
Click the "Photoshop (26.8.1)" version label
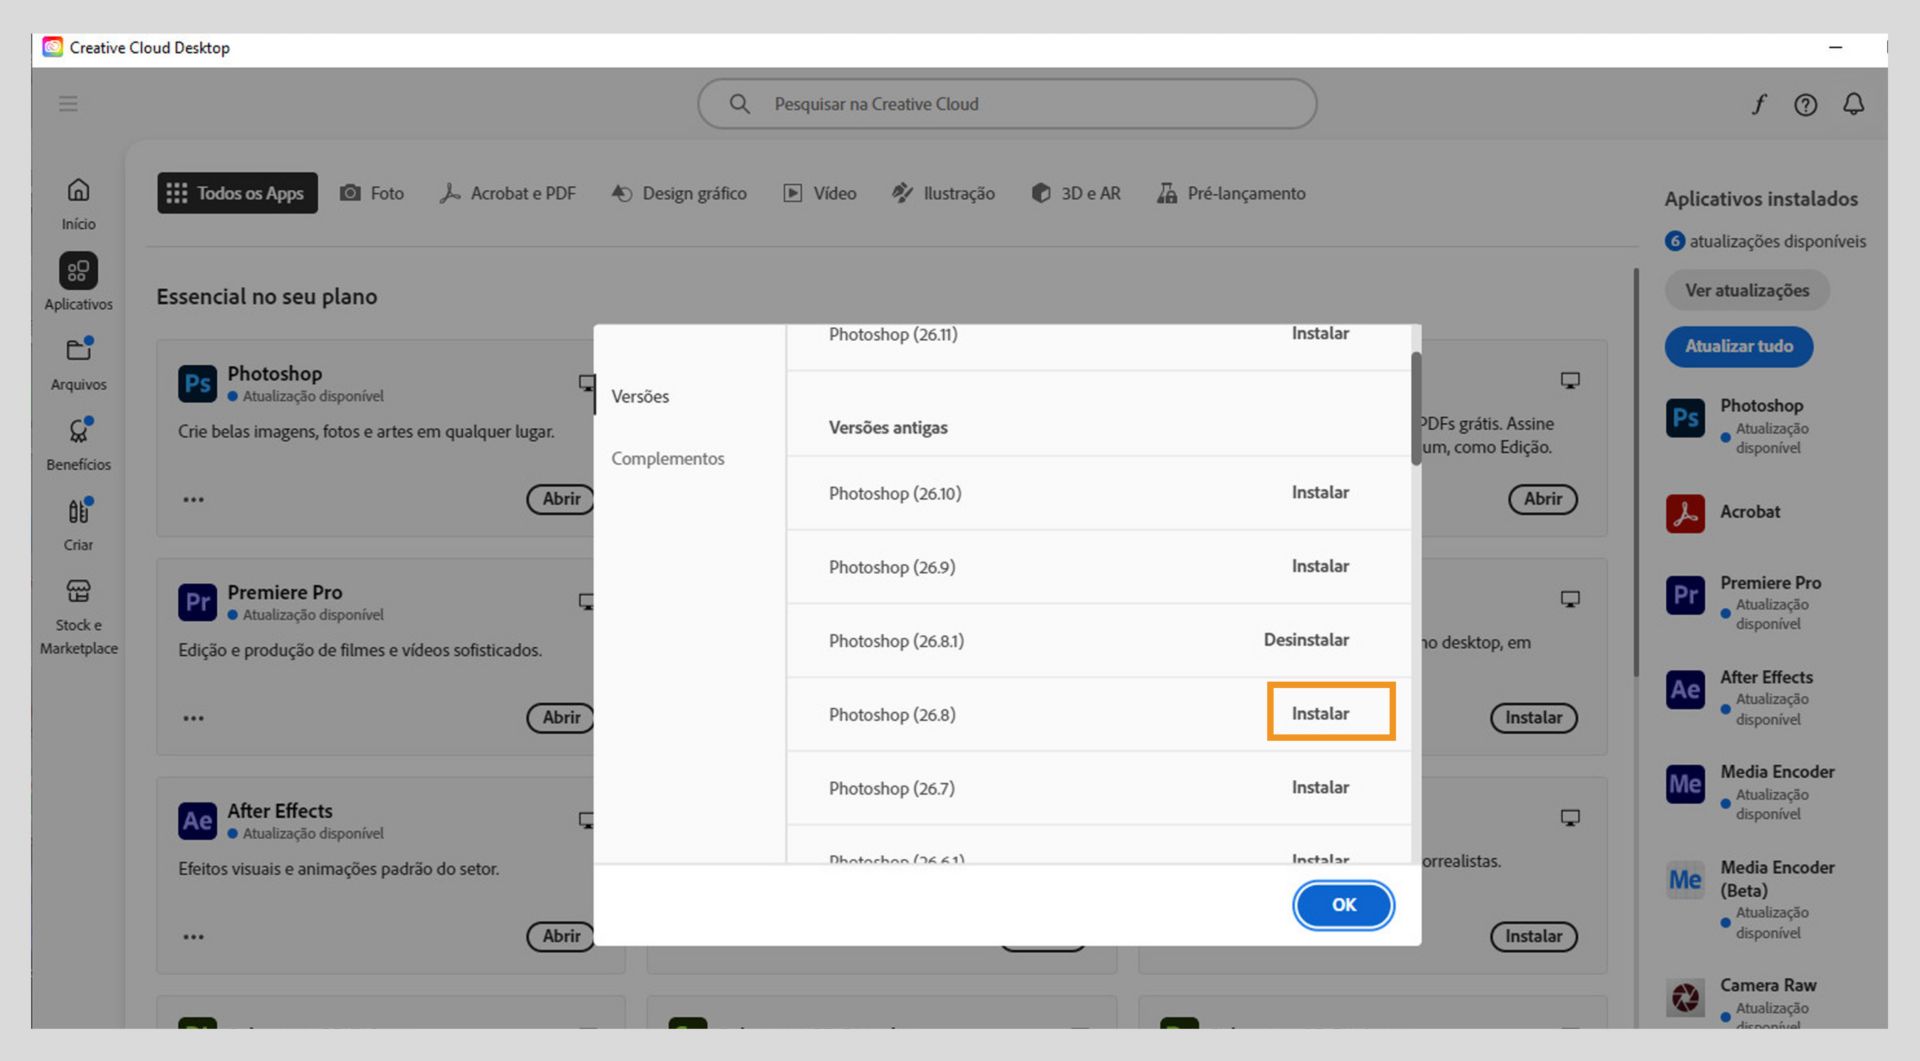[896, 641]
